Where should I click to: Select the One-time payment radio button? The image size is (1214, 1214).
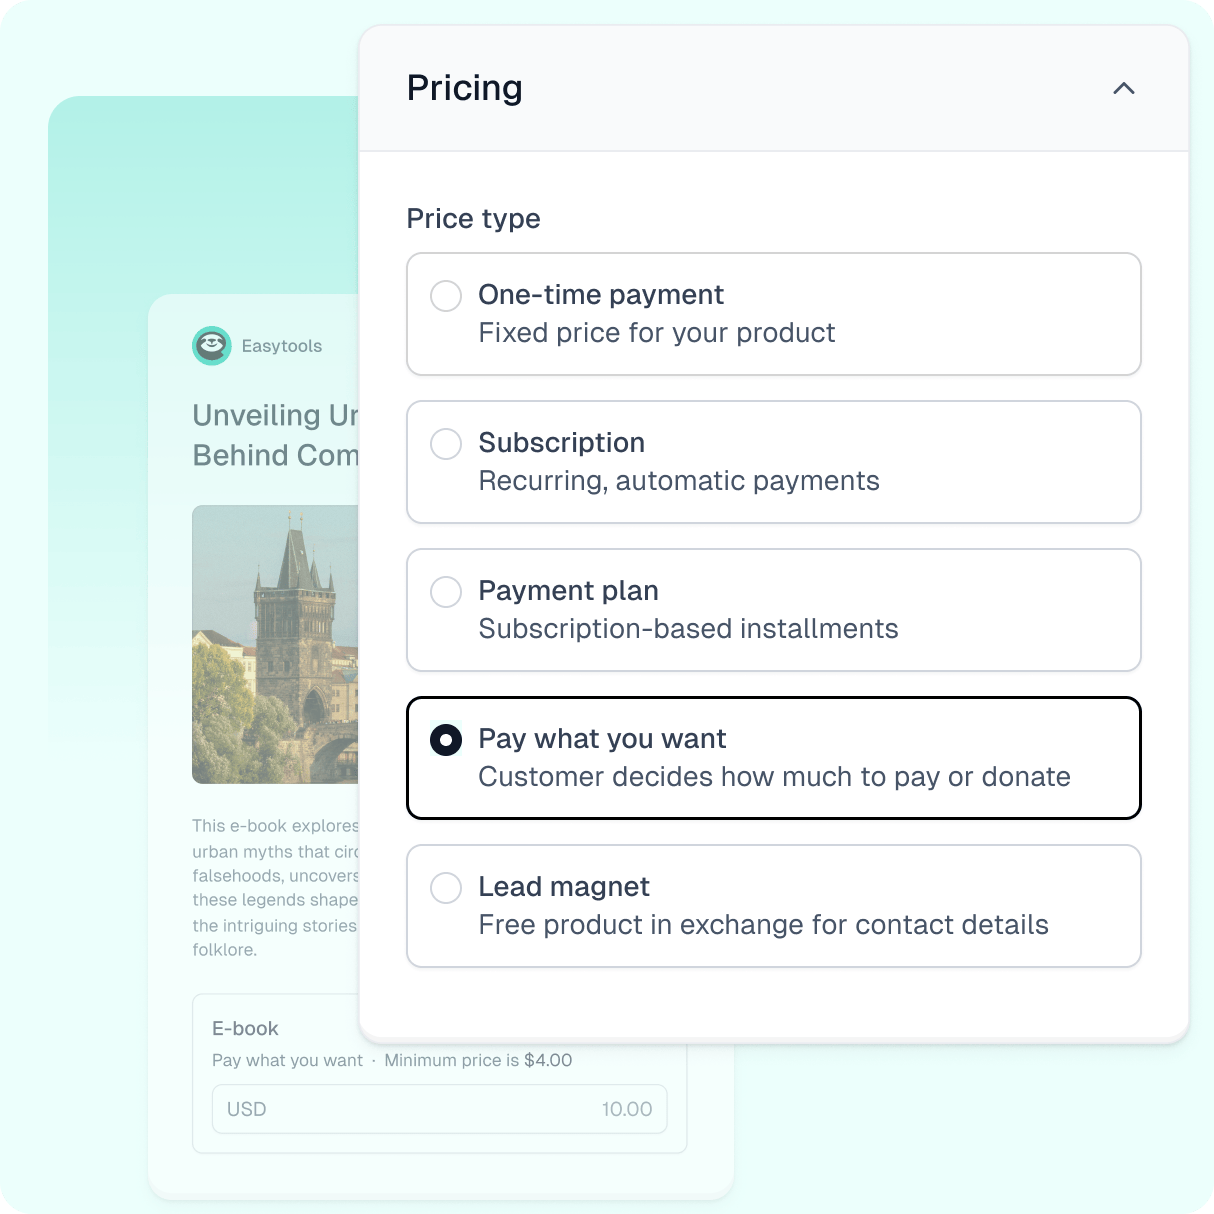(446, 296)
